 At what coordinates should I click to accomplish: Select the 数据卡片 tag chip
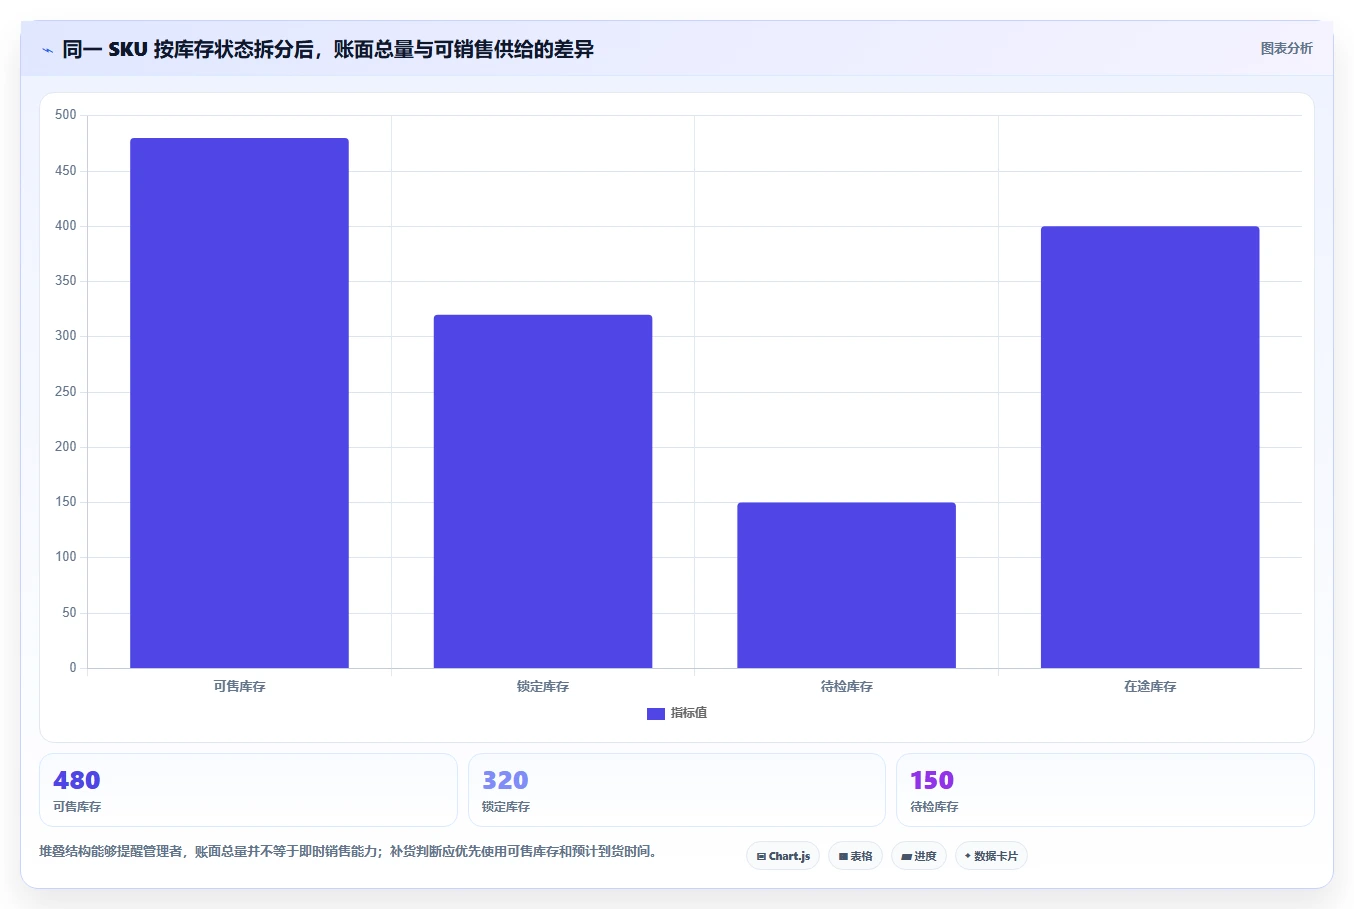(x=991, y=856)
